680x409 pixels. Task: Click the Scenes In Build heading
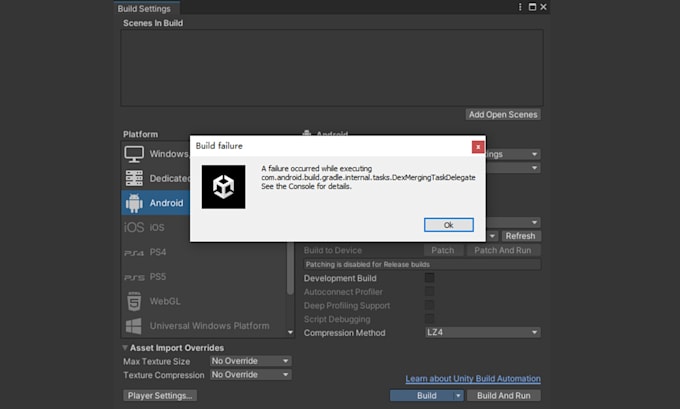[153, 23]
